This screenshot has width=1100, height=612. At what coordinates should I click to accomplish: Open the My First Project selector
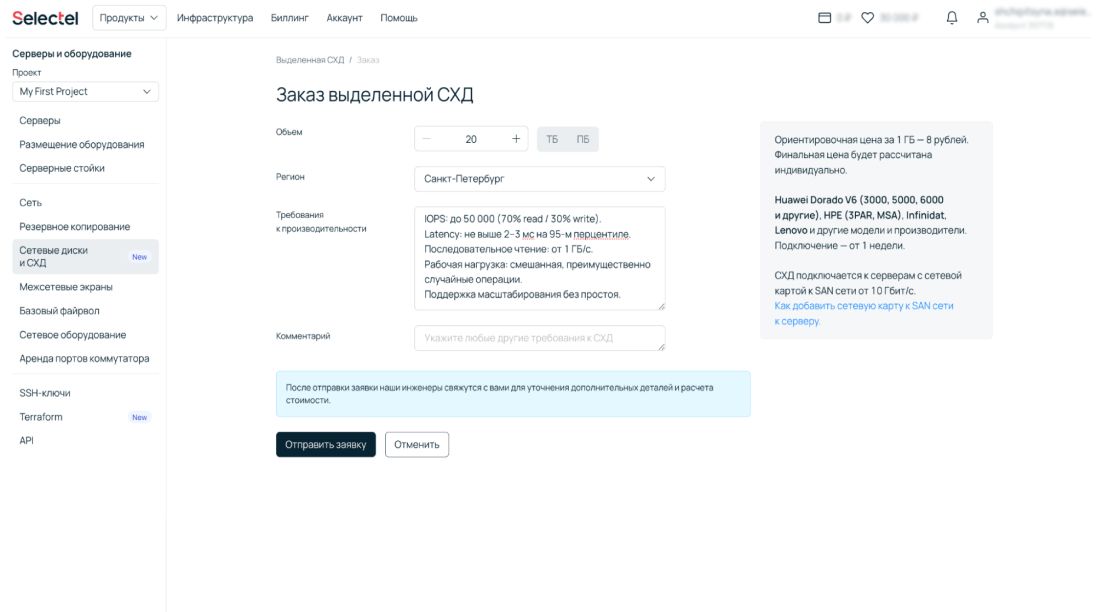pyautogui.click(x=85, y=91)
